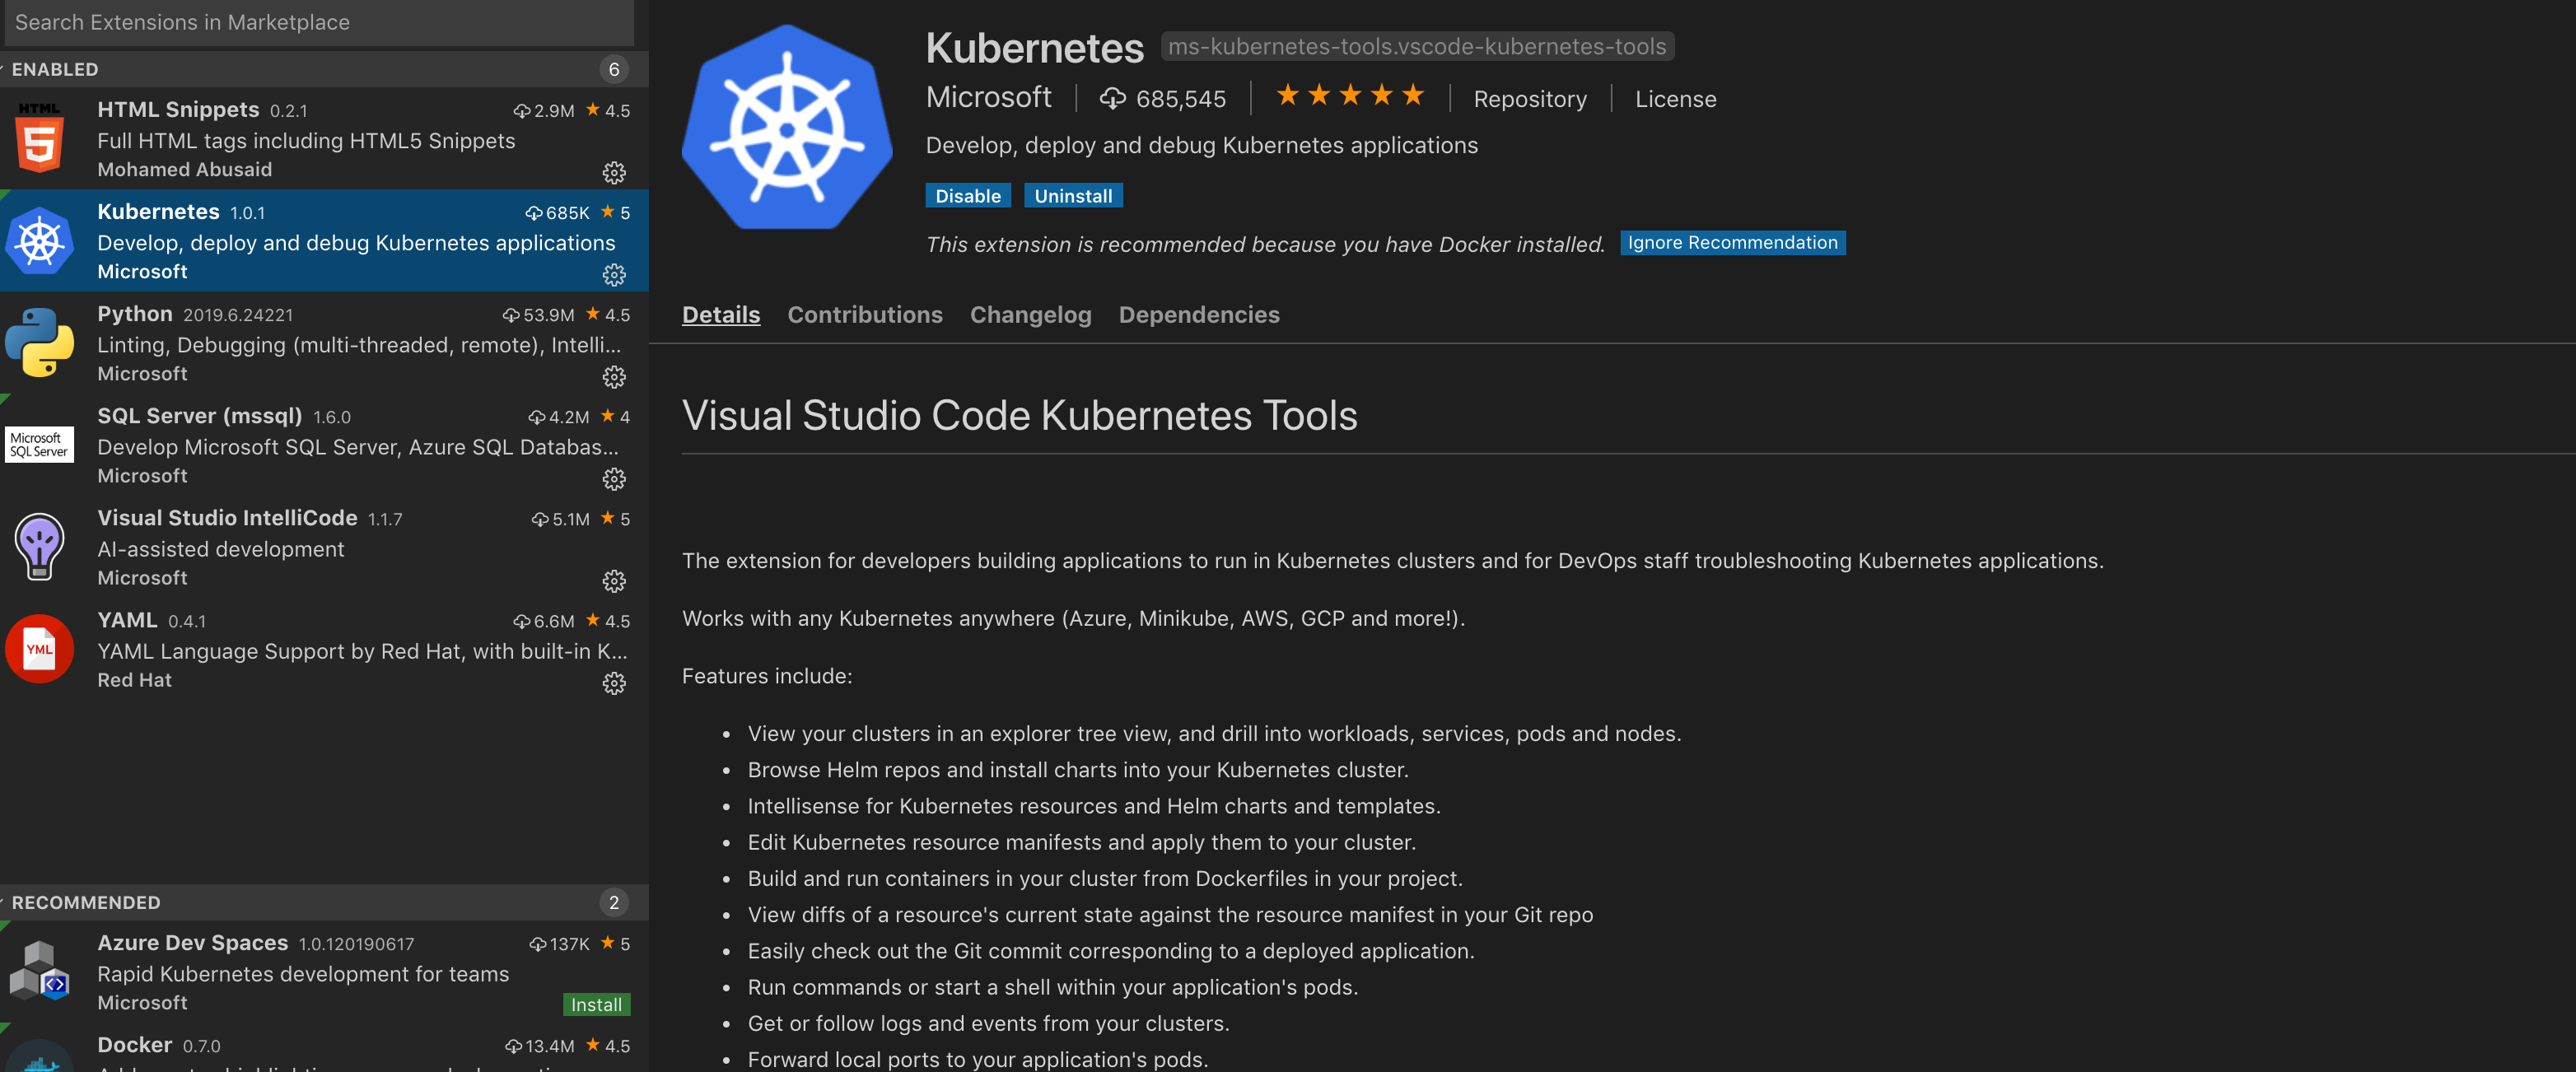Image resolution: width=2576 pixels, height=1072 pixels.
Task: Open Visual Studio IntelliCode gear menu
Action: pos(614,581)
